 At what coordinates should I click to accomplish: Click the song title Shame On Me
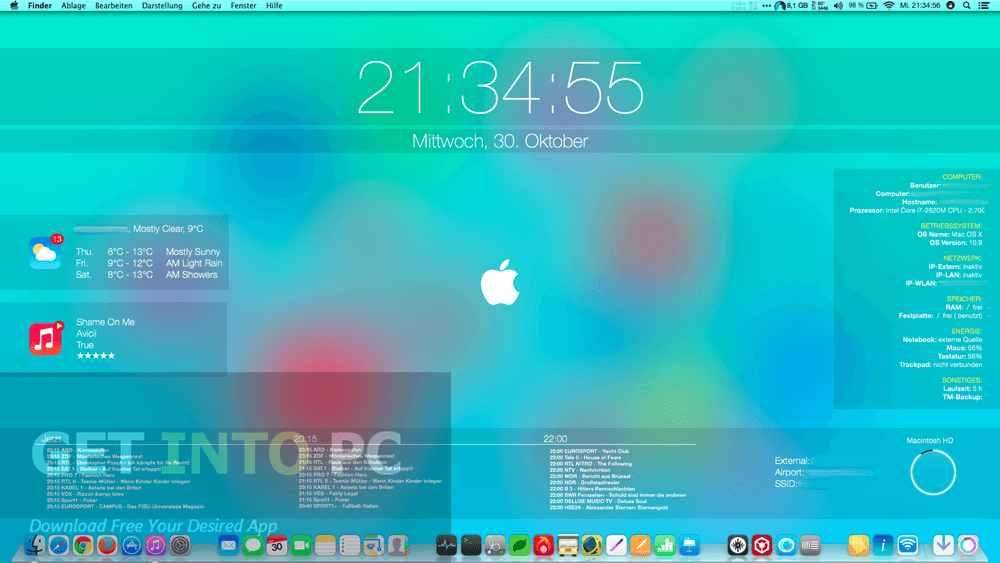click(105, 322)
